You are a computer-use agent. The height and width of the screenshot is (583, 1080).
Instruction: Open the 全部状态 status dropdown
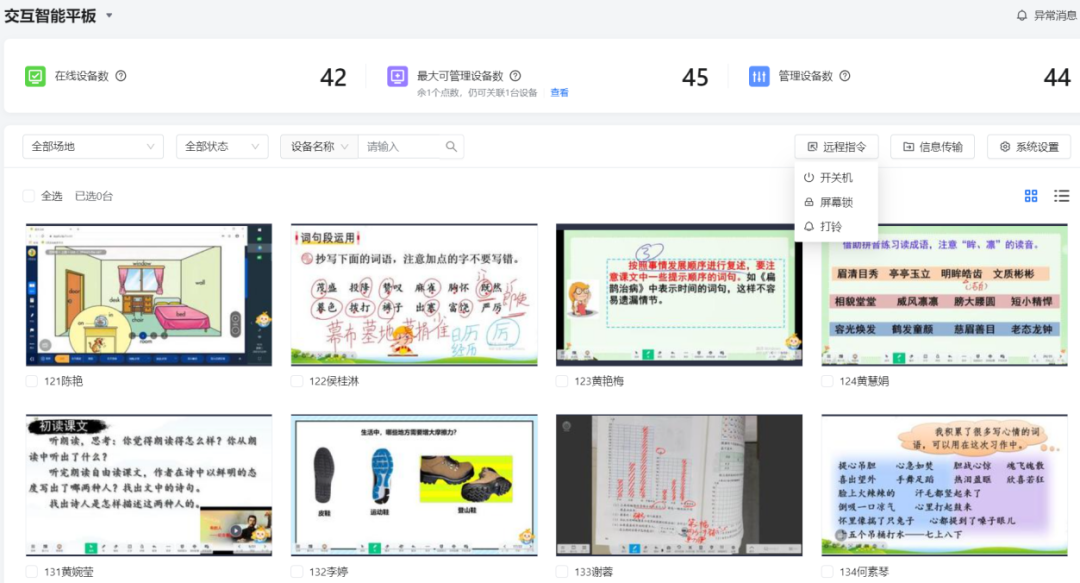(x=222, y=147)
